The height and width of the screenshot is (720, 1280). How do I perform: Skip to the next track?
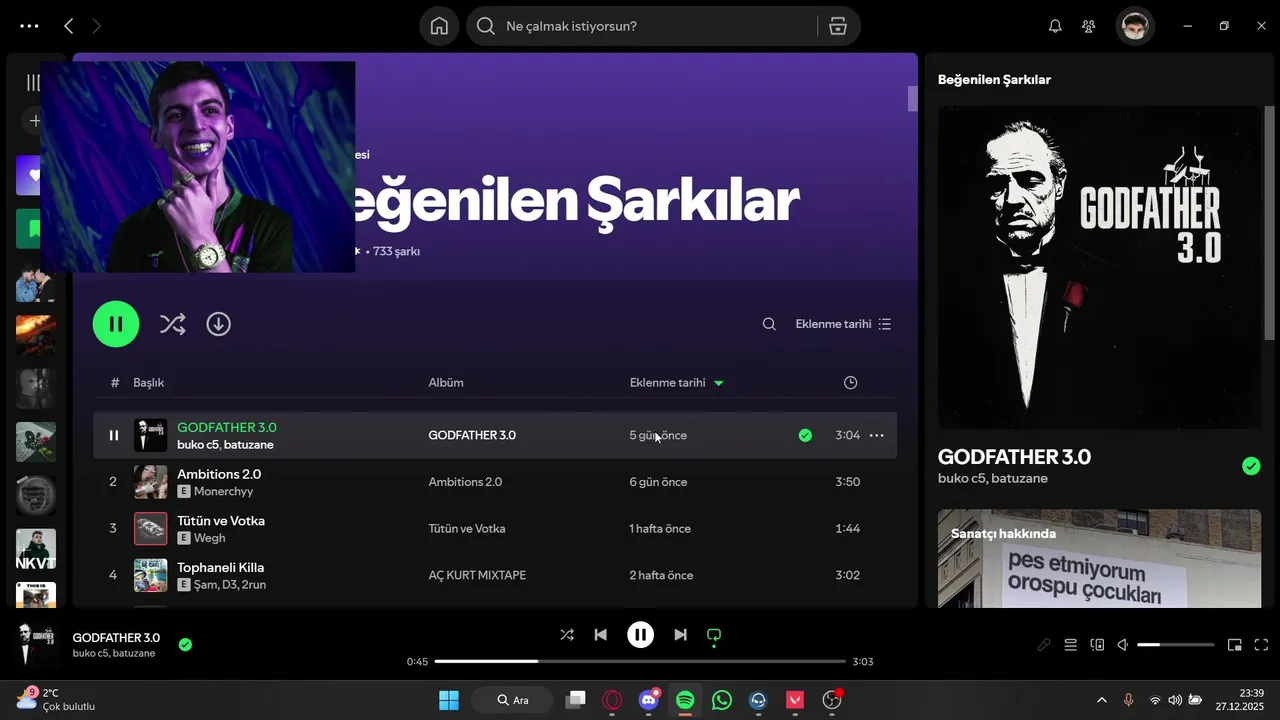click(x=680, y=634)
